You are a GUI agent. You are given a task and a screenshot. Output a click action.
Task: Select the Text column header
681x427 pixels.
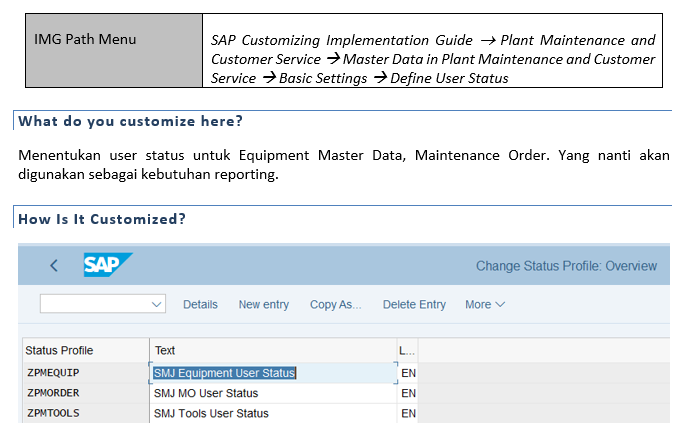[x=273, y=350]
